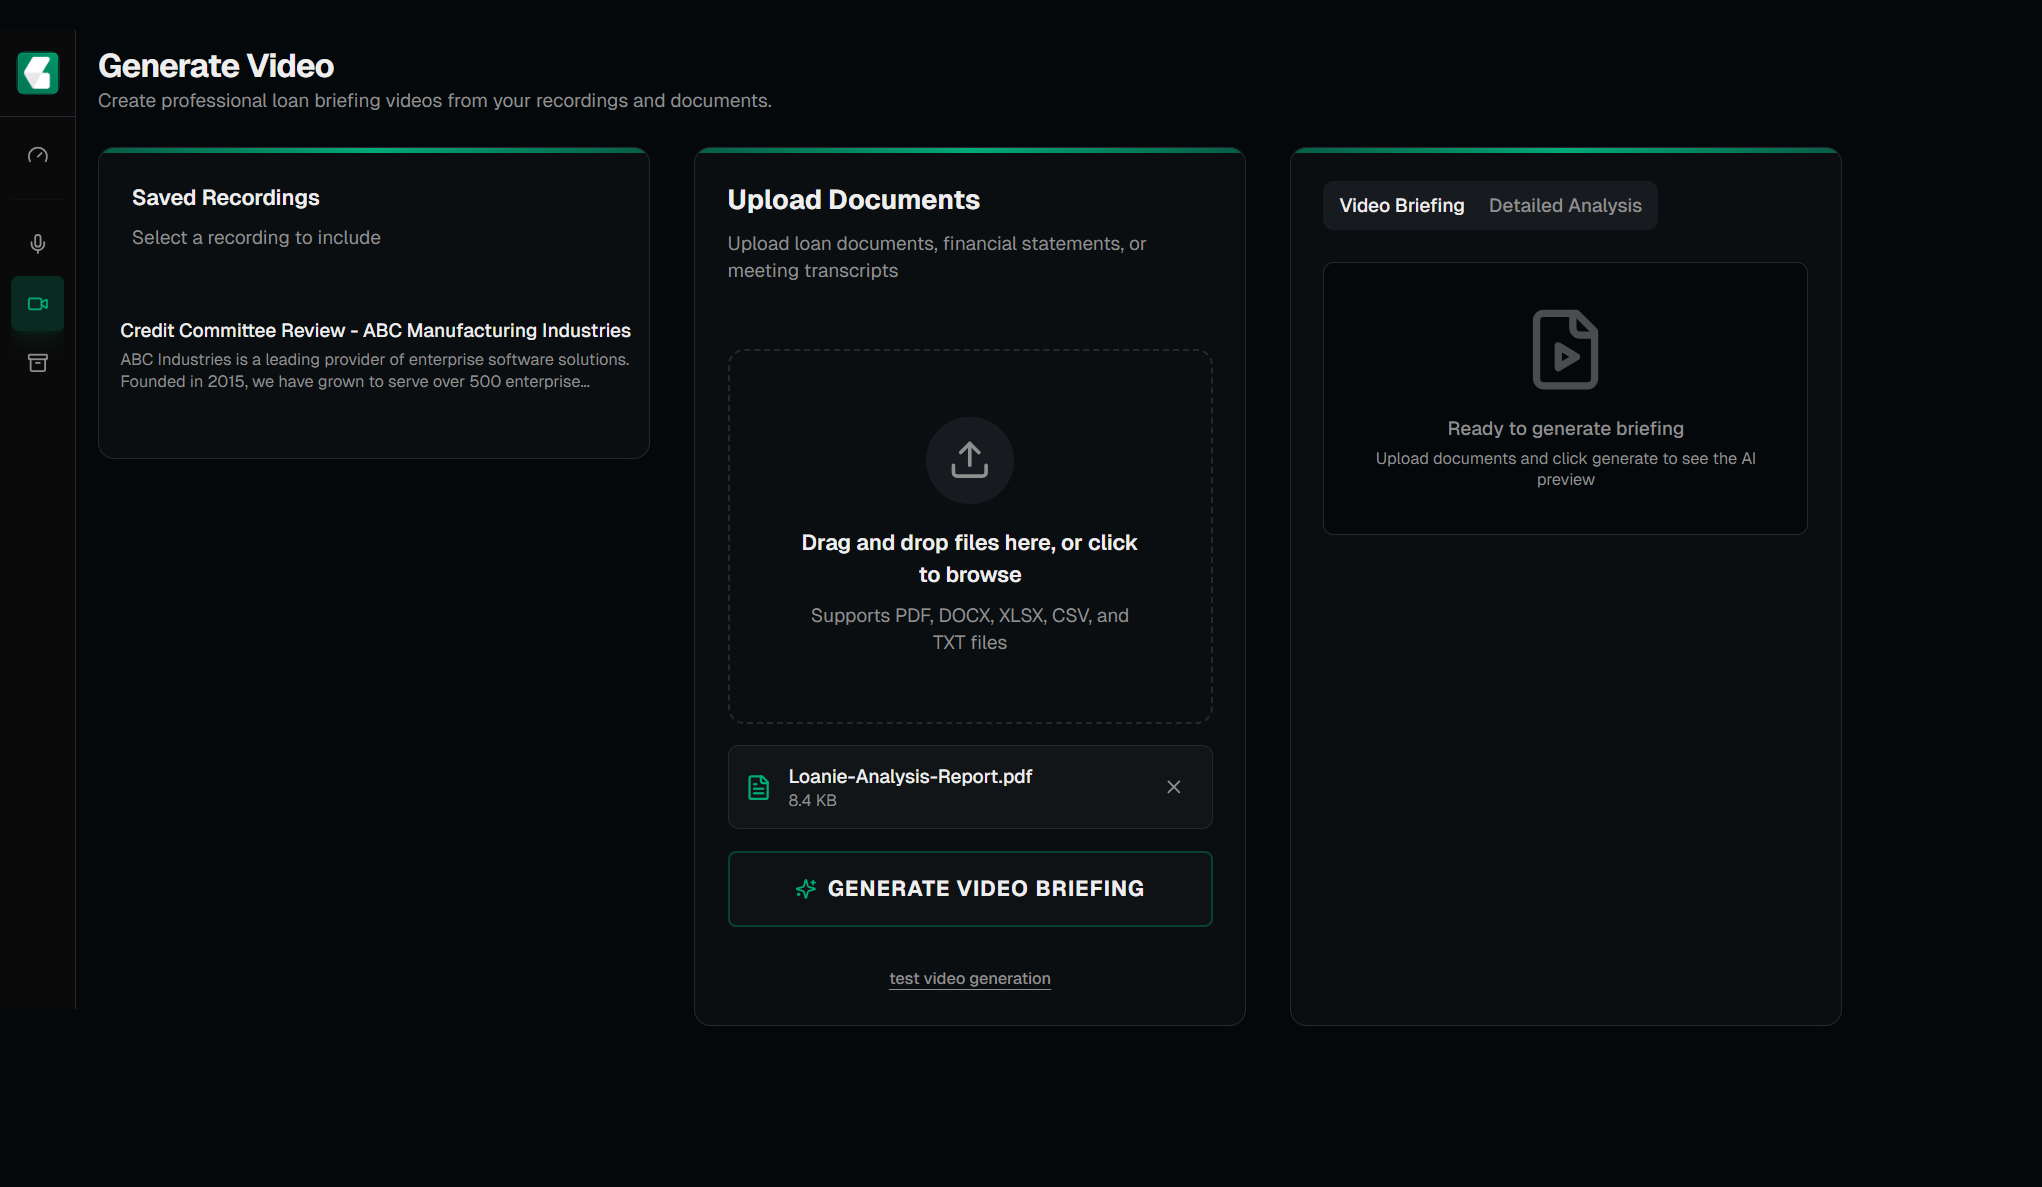This screenshot has width=2042, height=1187.
Task: Click the video file play icon in the preview
Action: point(1565,350)
